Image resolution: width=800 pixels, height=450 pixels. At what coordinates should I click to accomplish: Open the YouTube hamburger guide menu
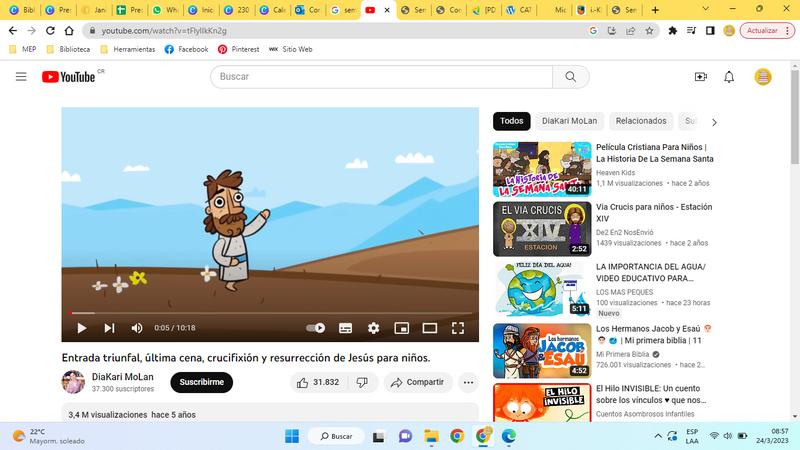[x=21, y=77]
